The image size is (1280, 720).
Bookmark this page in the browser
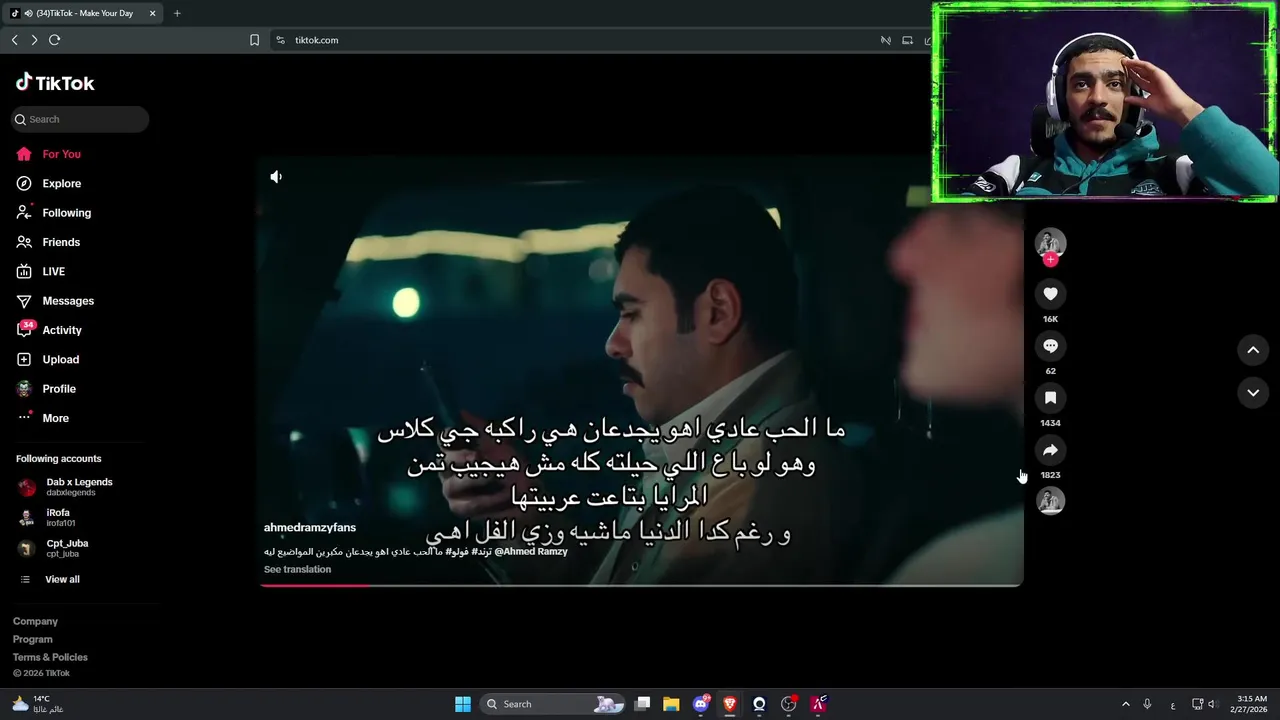[254, 40]
